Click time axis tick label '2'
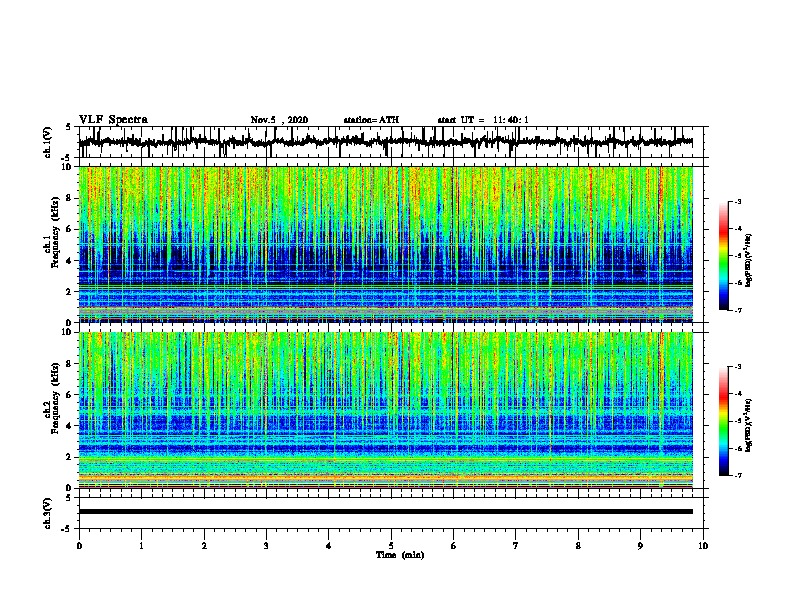Image resolution: width=792 pixels, height=612 pixels. [x=204, y=546]
